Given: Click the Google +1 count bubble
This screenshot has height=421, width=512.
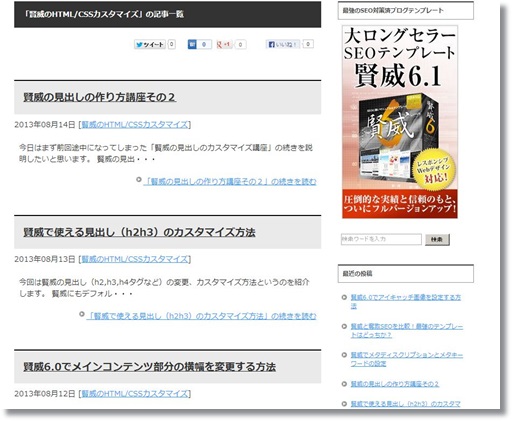Looking at the screenshot, I should tap(240, 44).
